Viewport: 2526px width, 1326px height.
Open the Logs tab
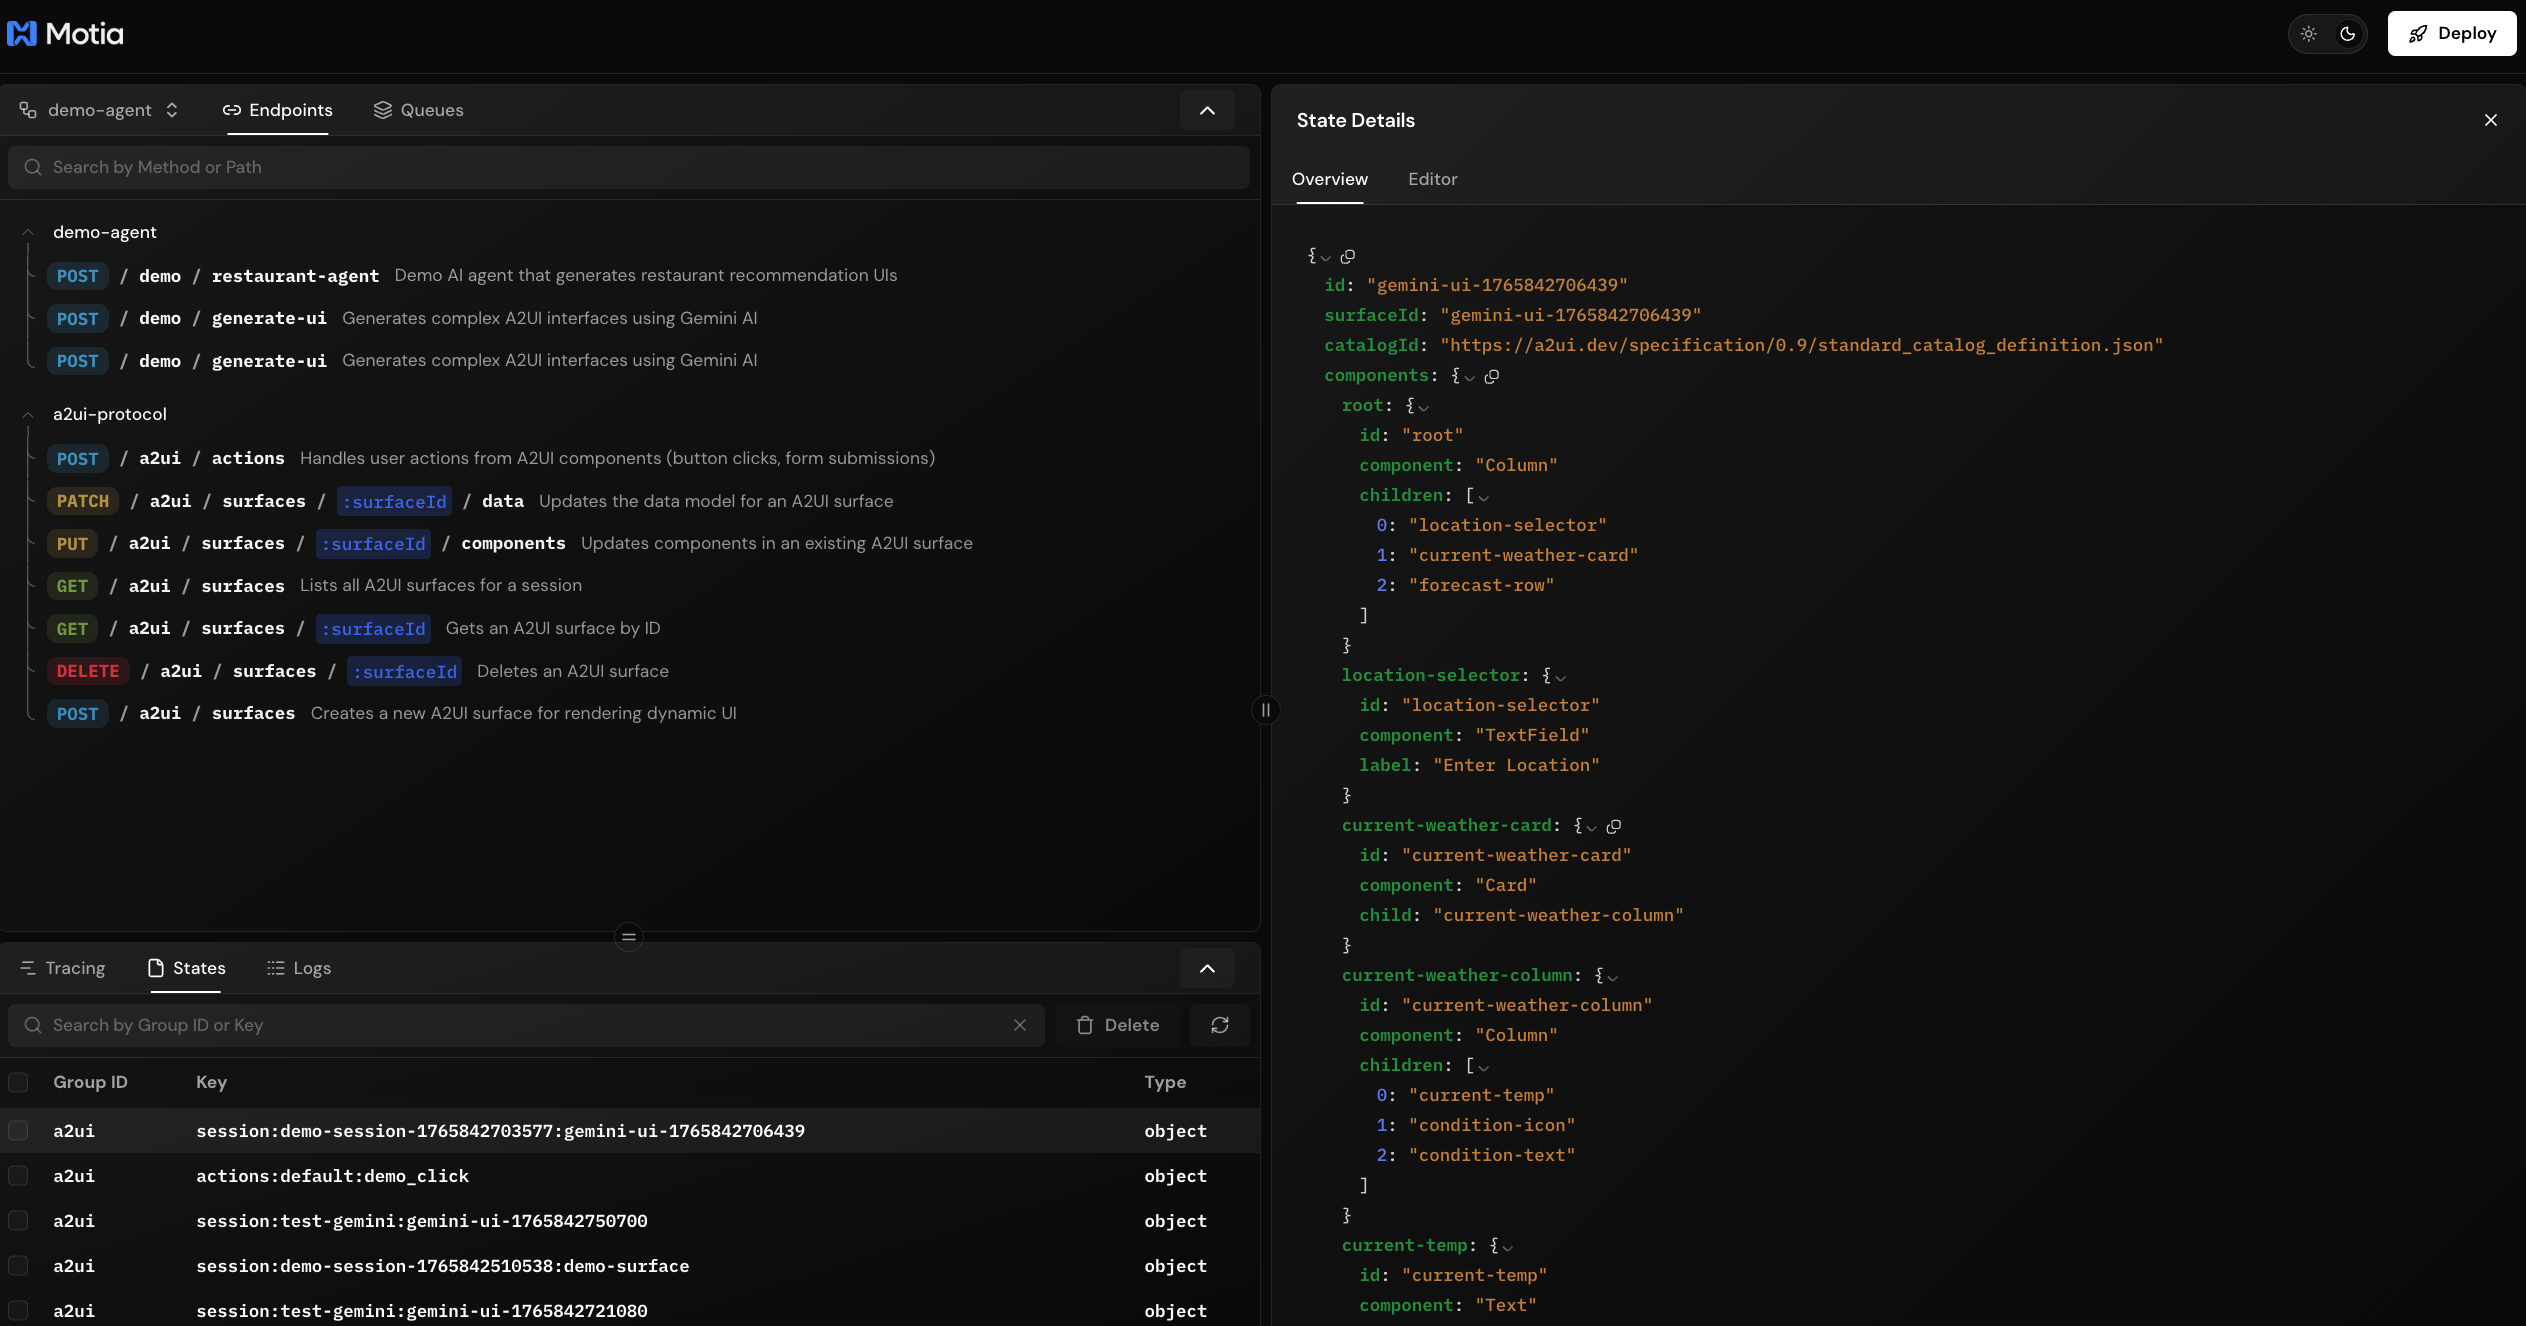click(x=299, y=968)
